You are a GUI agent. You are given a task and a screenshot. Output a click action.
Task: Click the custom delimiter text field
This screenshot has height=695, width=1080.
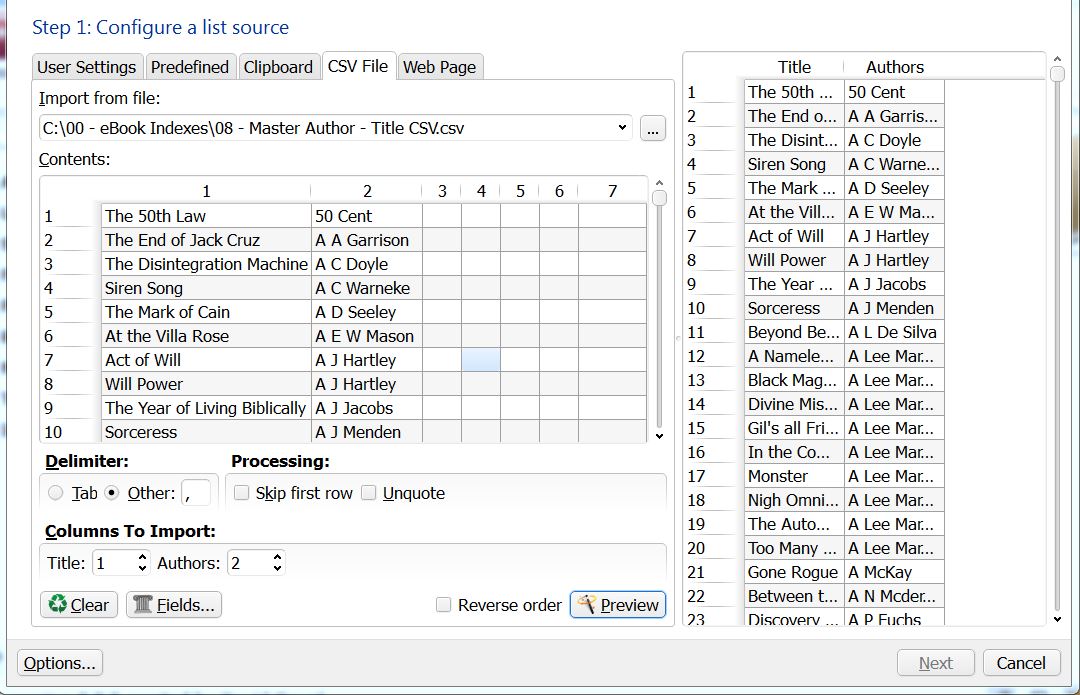[x=196, y=493]
